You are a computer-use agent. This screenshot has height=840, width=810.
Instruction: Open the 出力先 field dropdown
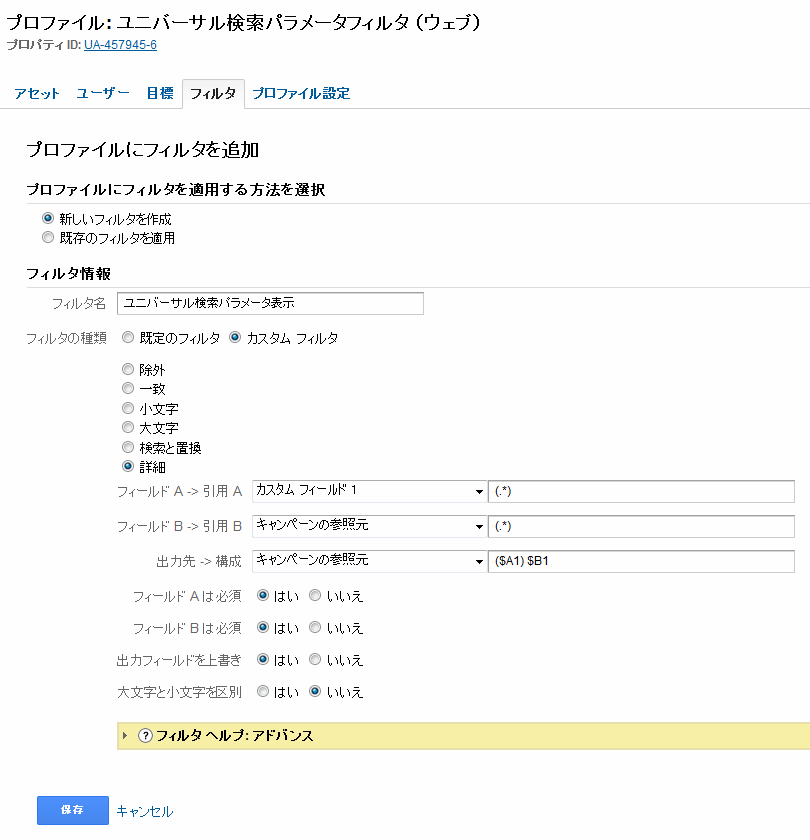pyautogui.click(x=369, y=560)
